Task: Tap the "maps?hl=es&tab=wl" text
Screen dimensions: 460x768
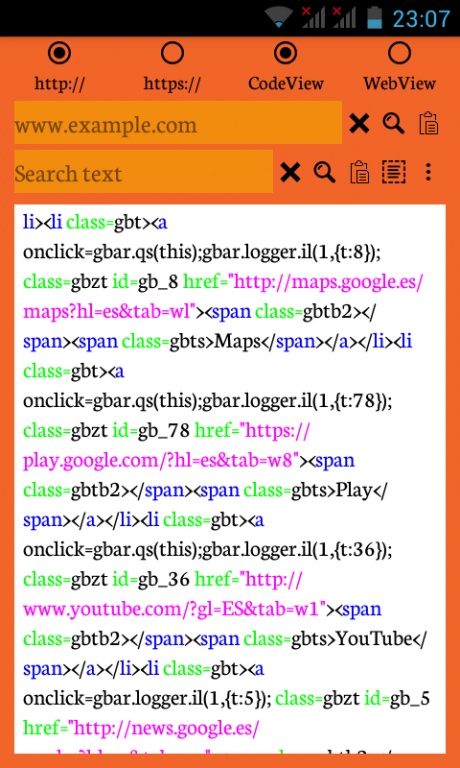Action: point(110,312)
